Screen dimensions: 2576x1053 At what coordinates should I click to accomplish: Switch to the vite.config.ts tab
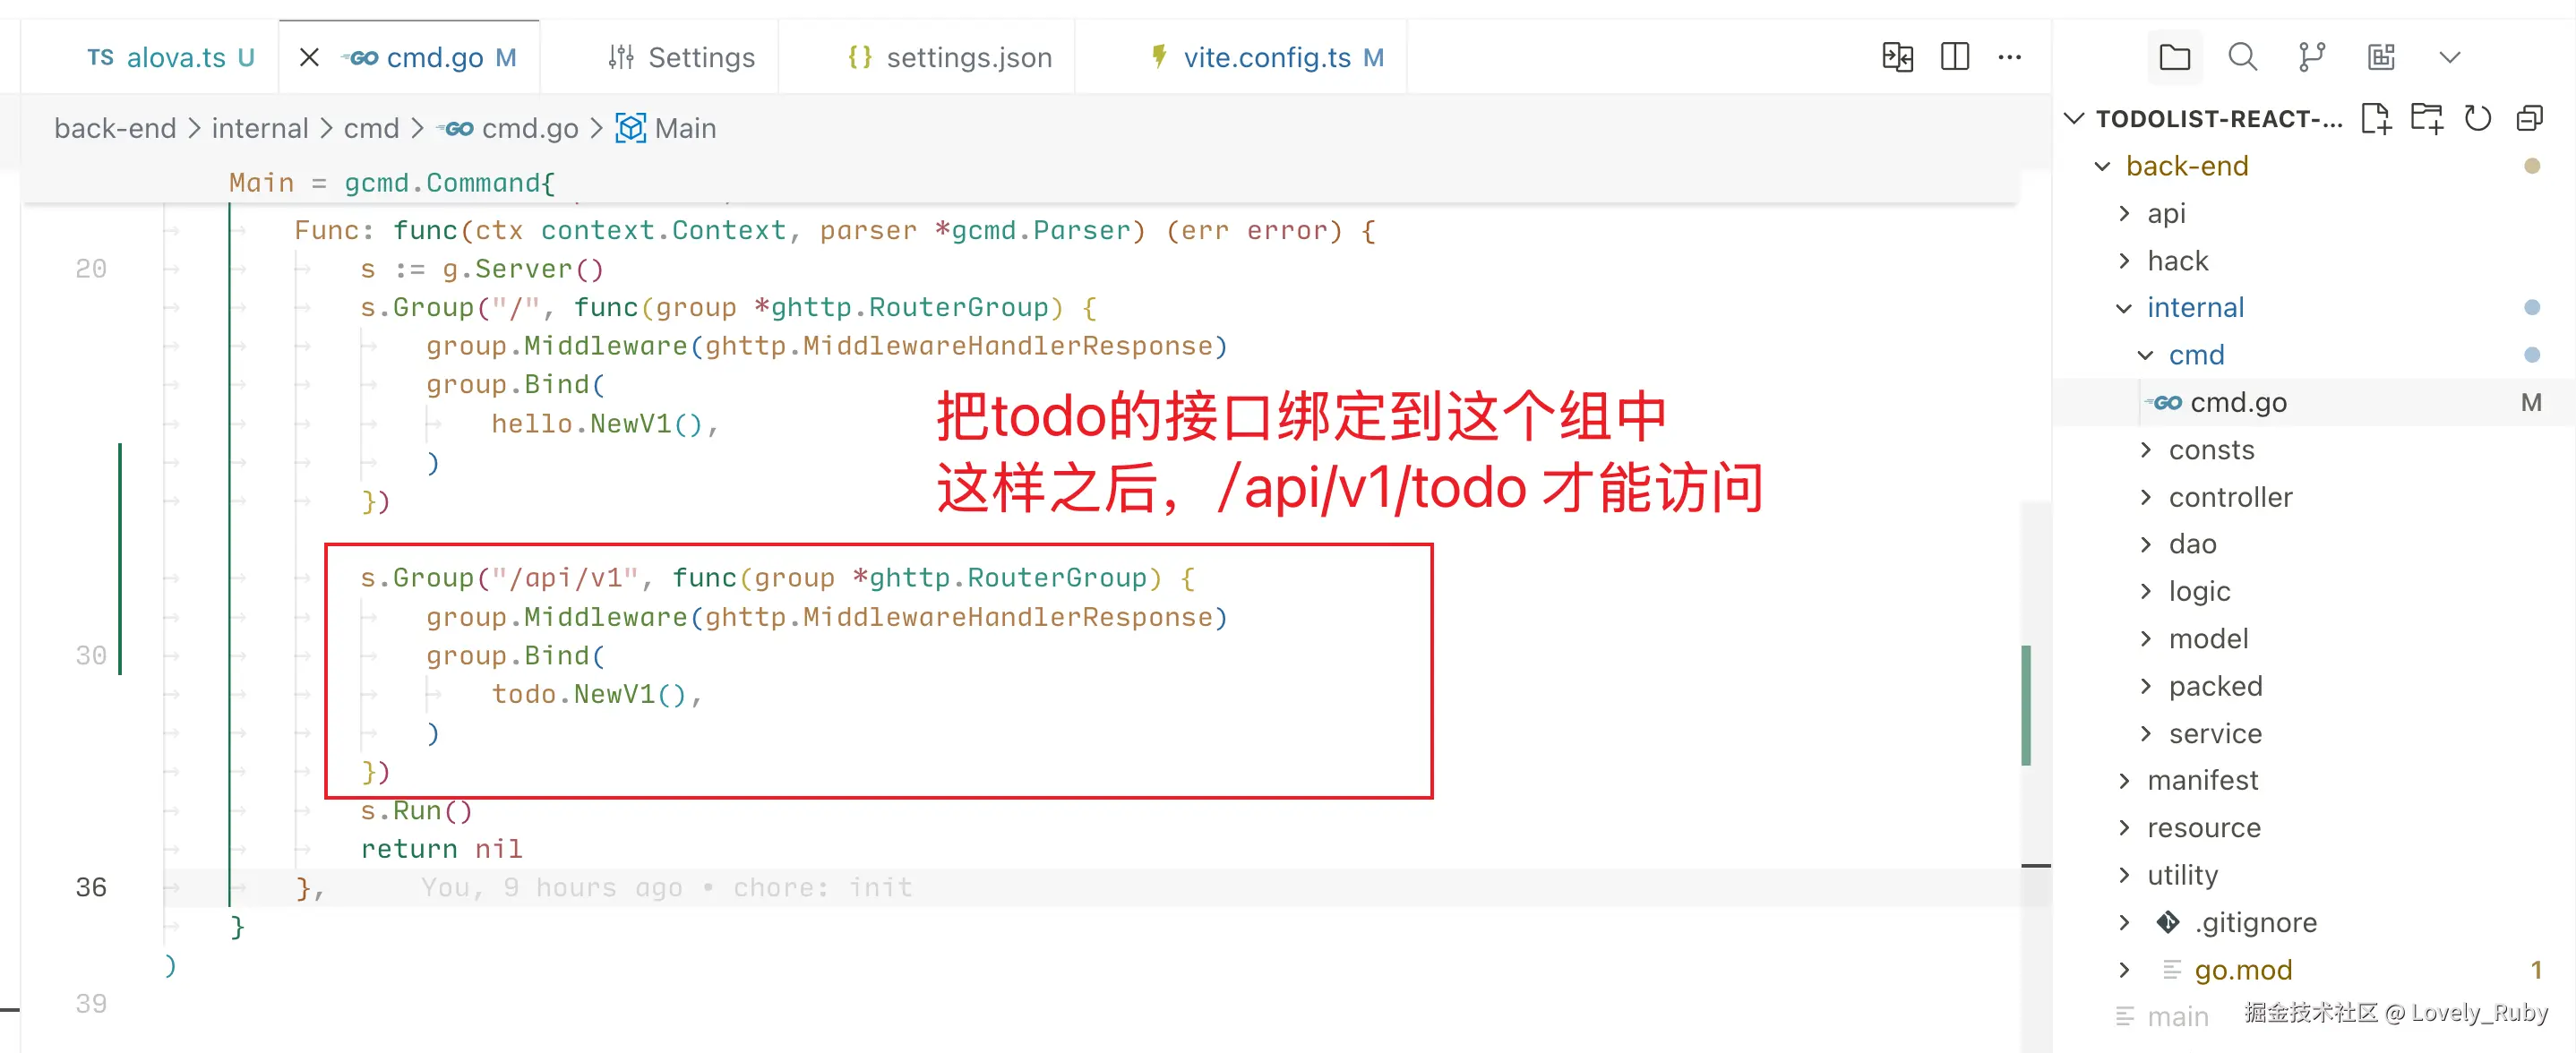[1266, 58]
